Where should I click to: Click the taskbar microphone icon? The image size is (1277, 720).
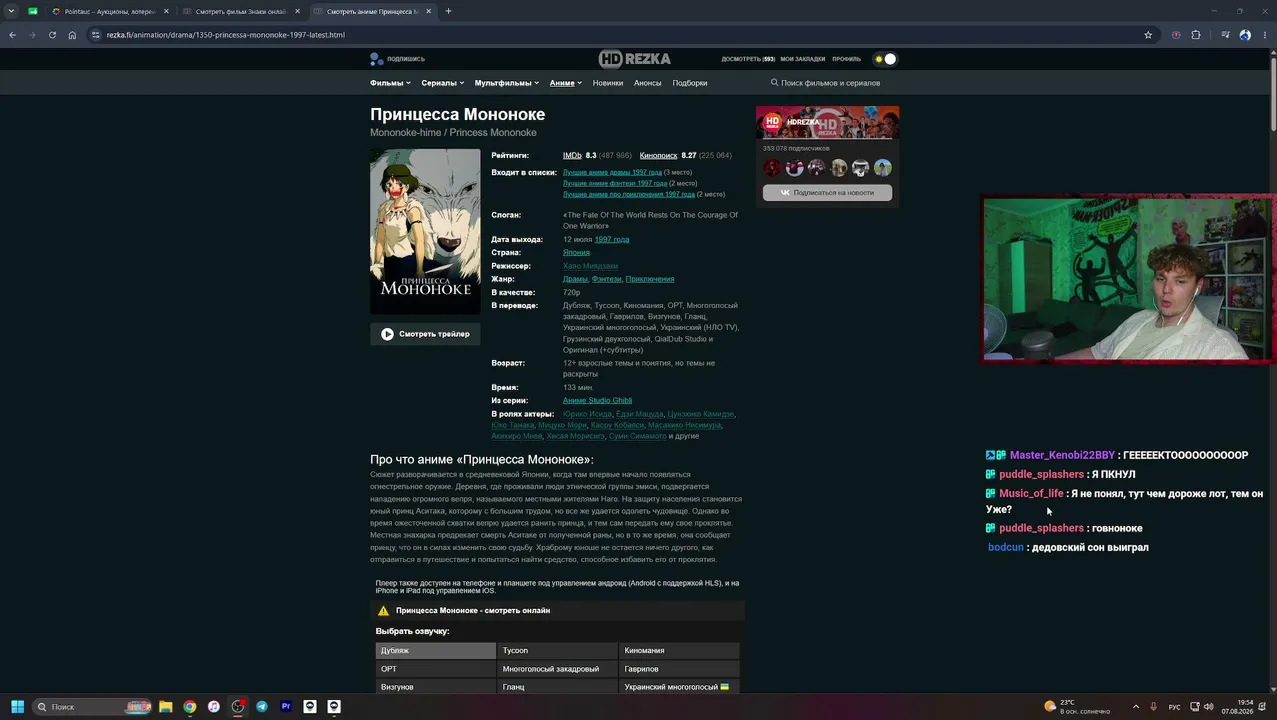click(1153, 707)
